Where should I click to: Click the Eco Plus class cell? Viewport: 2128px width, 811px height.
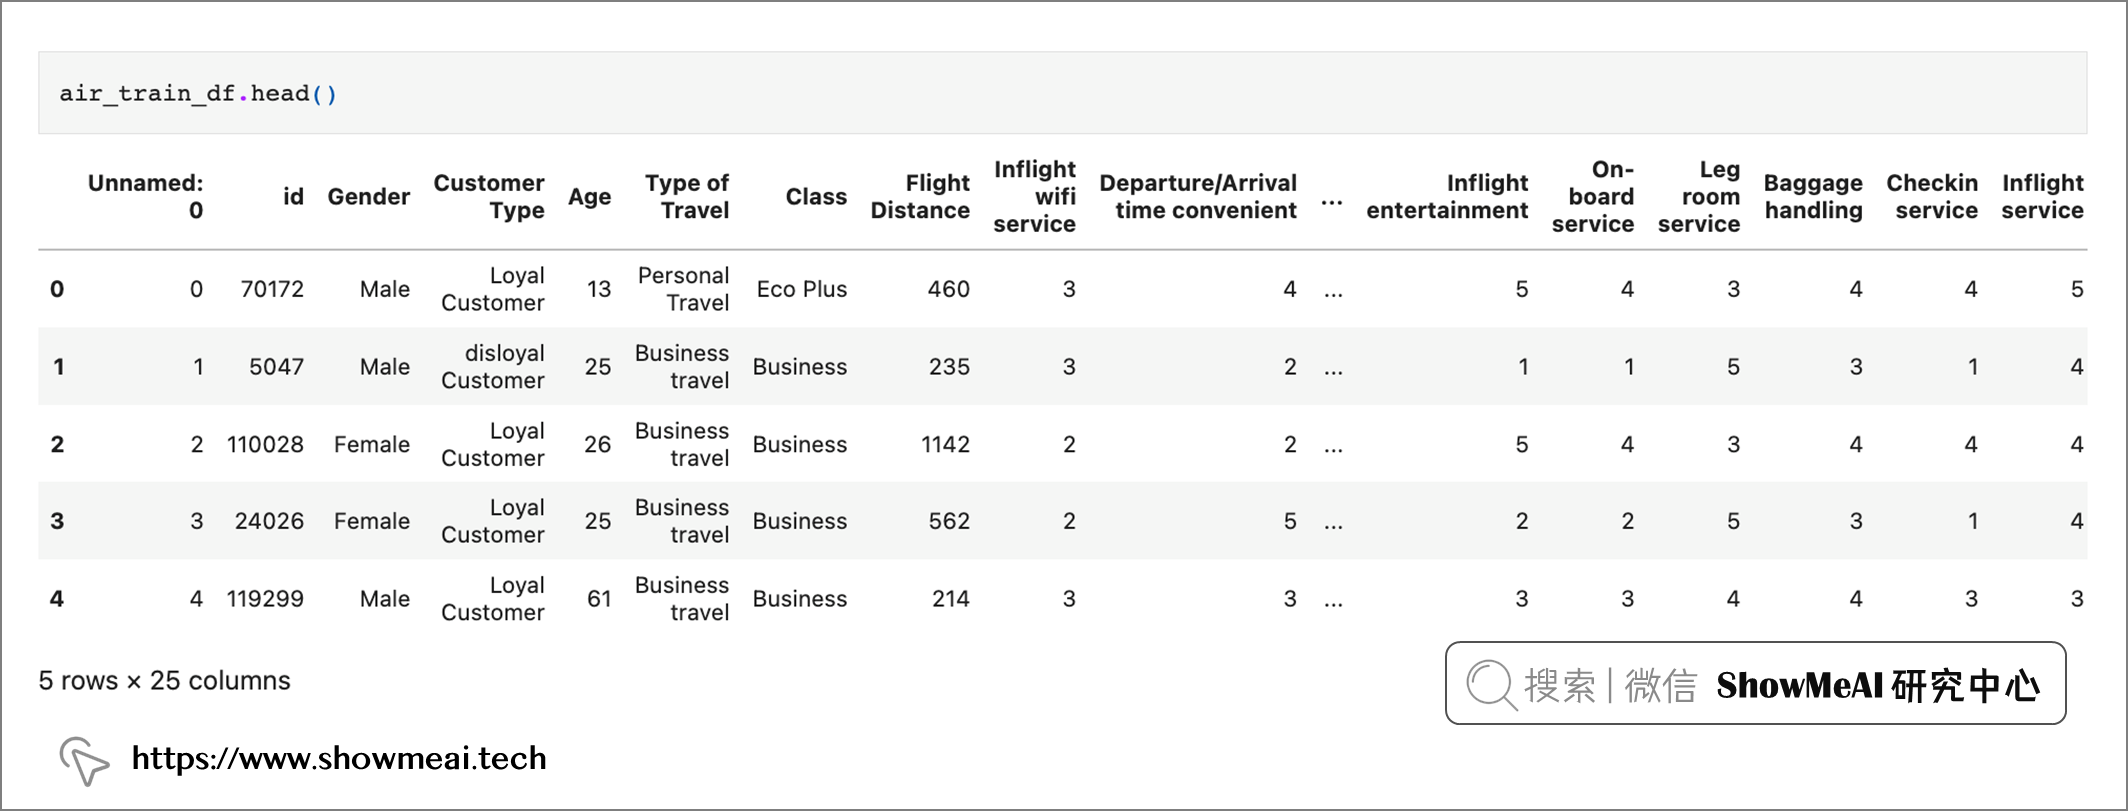pos(802,289)
